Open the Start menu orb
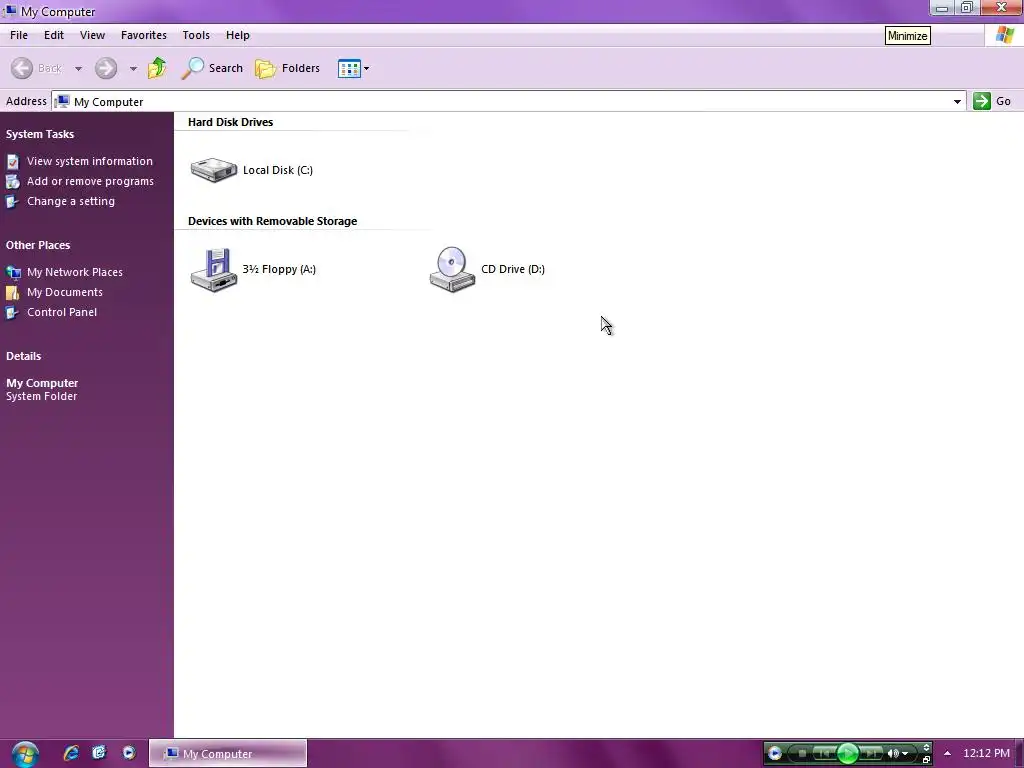The height and width of the screenshot is (768, 1024). 25,754
